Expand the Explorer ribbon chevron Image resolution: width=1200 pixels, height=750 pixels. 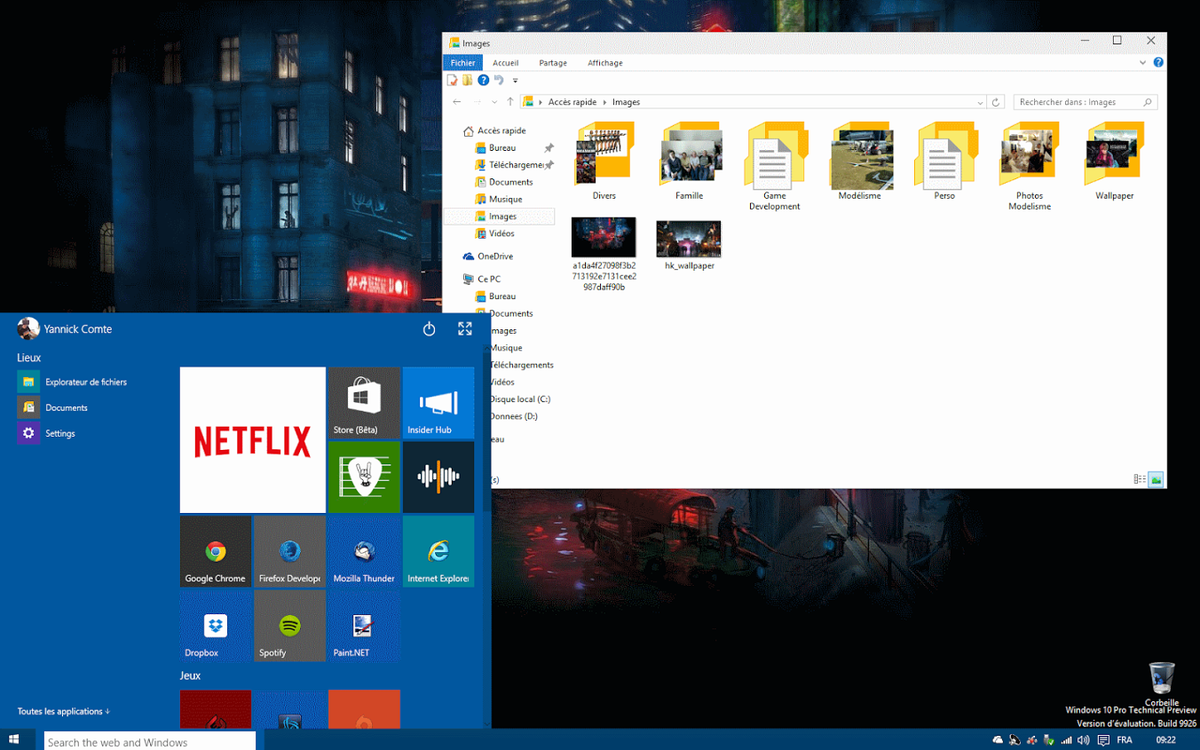(1144, 62)
